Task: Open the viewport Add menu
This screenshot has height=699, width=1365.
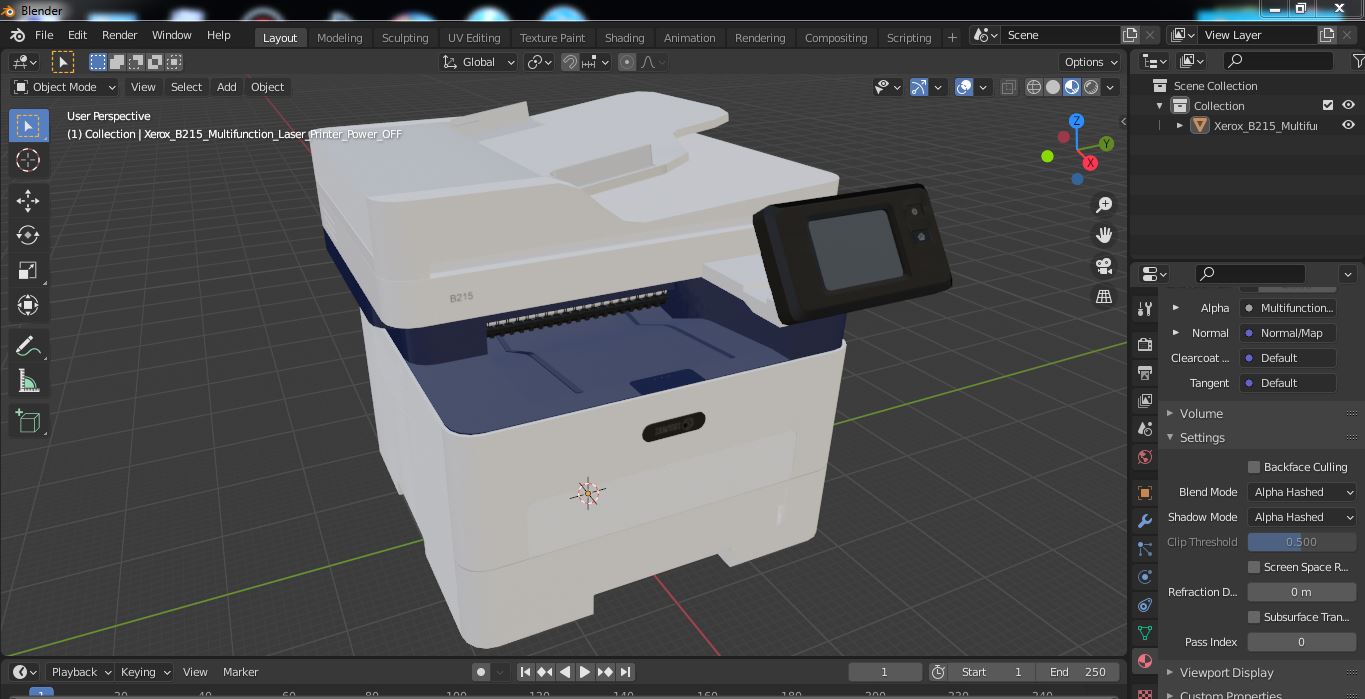Action: 227,87
